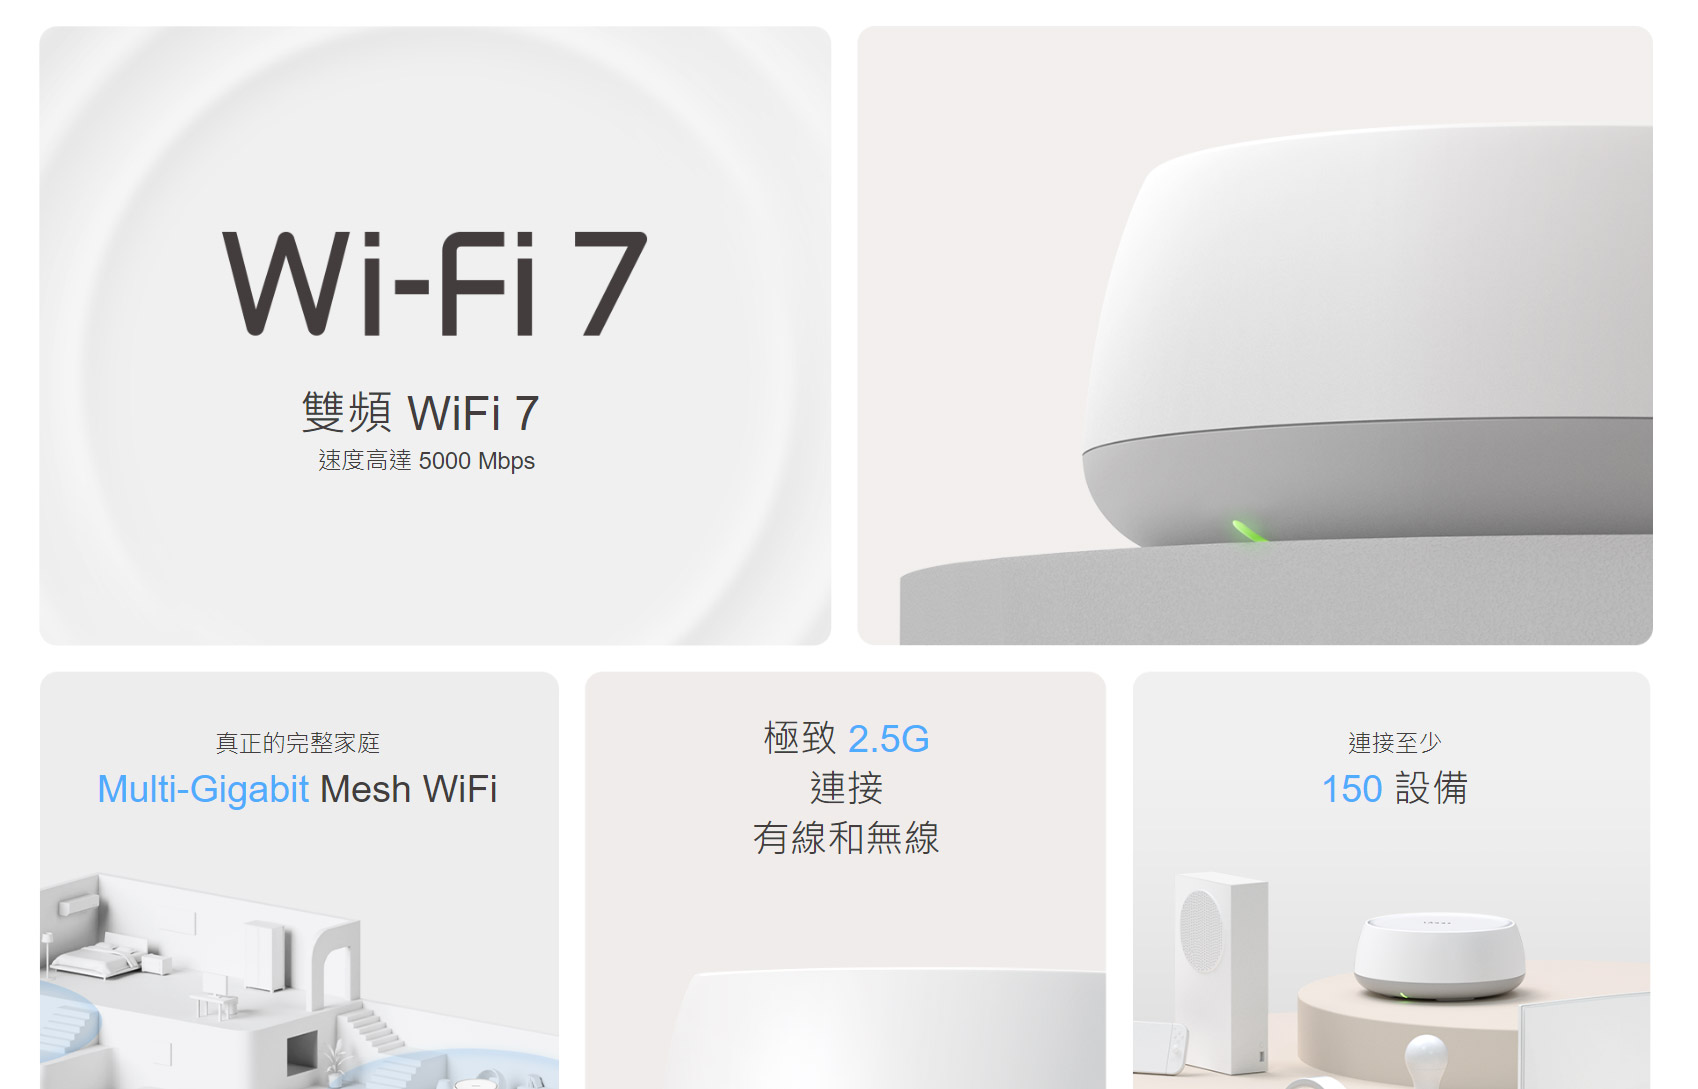Open the router top image in middle card
The height and width of the screenshot is (1089, 1698).
pos(887,1028)
